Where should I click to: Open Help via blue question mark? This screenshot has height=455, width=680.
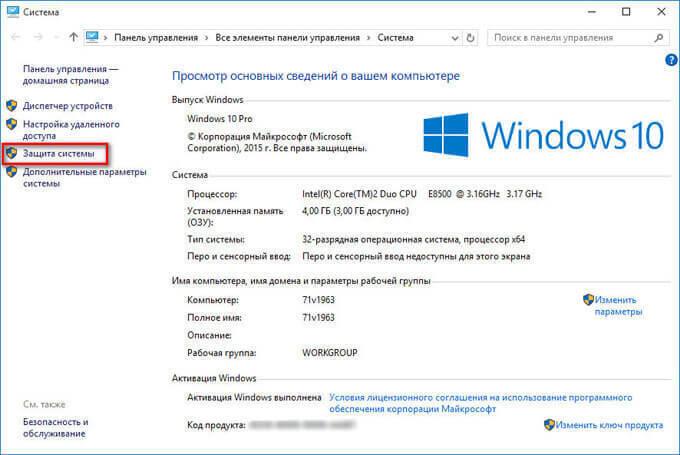[x=671, y=60]
